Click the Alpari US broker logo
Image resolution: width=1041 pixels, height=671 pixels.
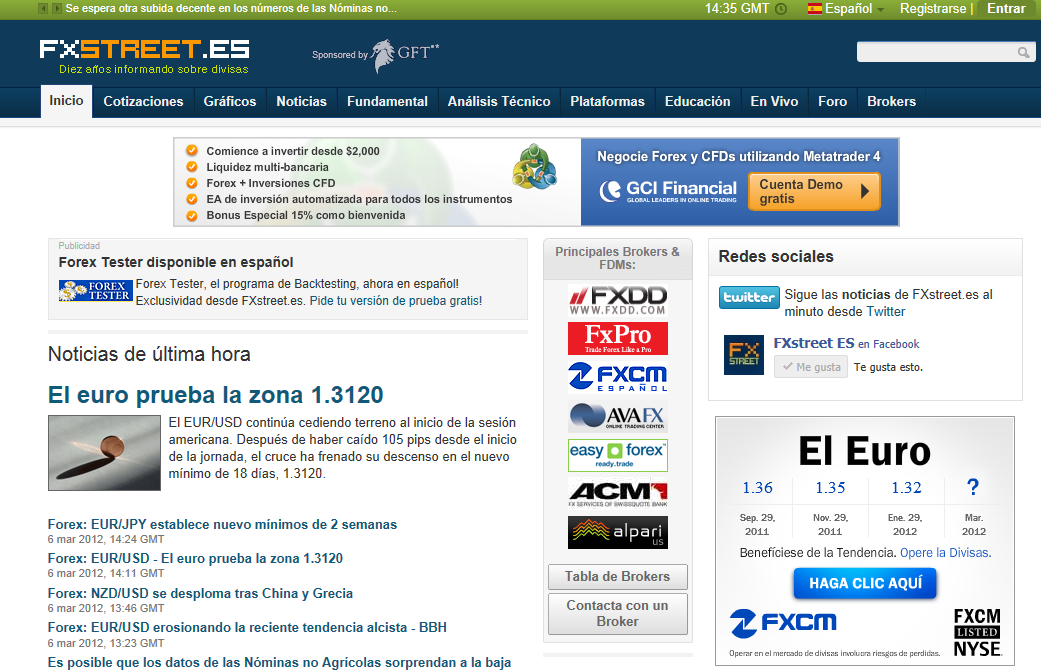pos(617,532)
